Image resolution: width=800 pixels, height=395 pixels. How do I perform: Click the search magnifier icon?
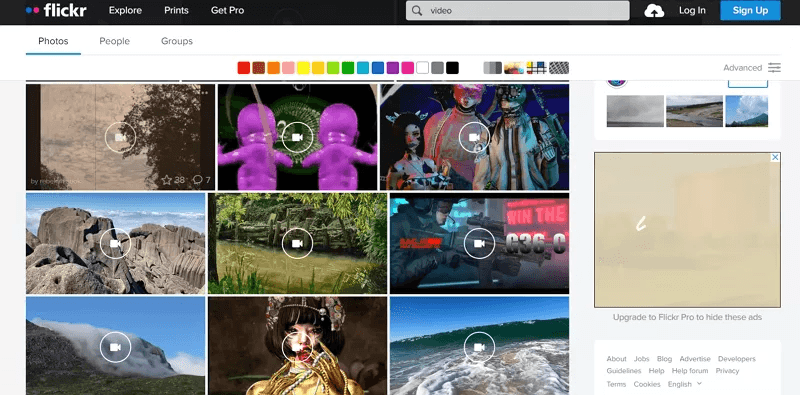[417, 10]
